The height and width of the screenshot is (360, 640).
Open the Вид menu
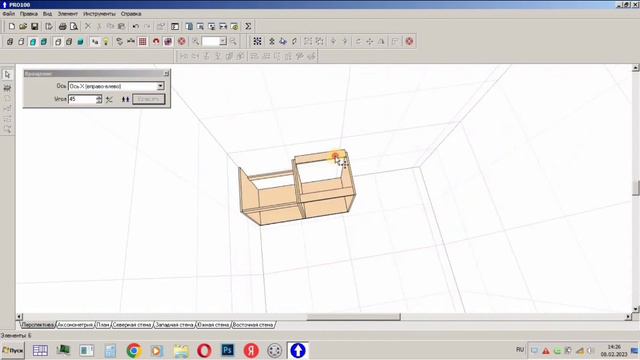point(47,14)
